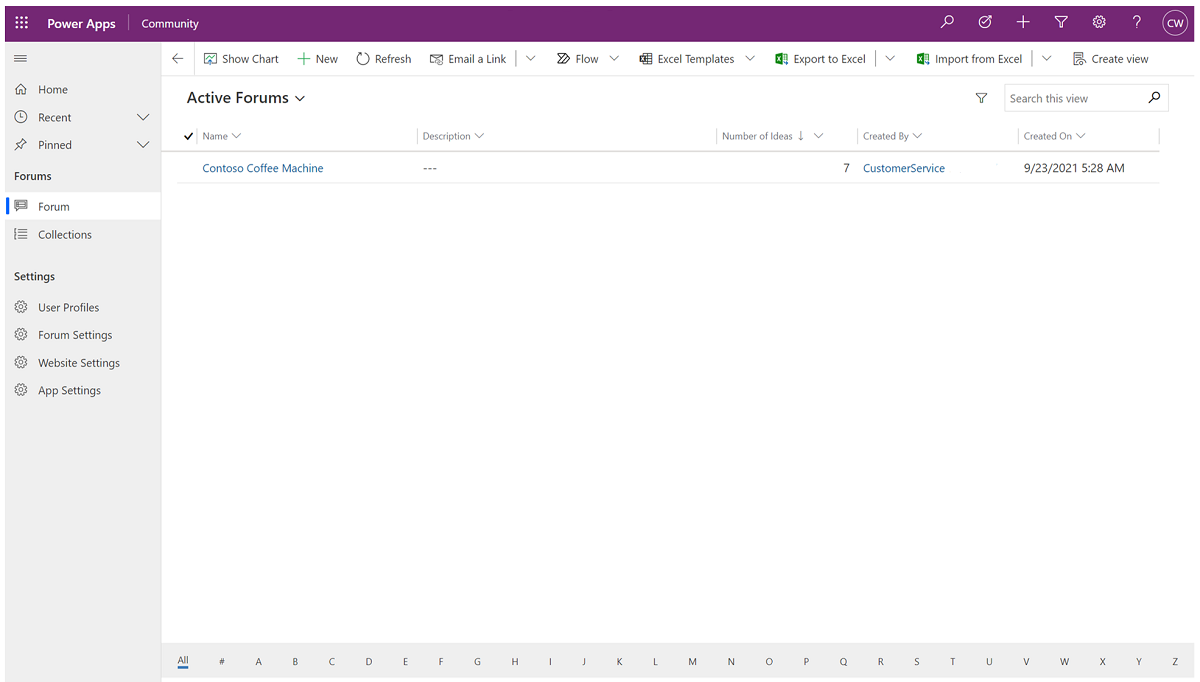1200x682 pixels.
Task: Open the Name column header menu
Action: tap(222, 136)
